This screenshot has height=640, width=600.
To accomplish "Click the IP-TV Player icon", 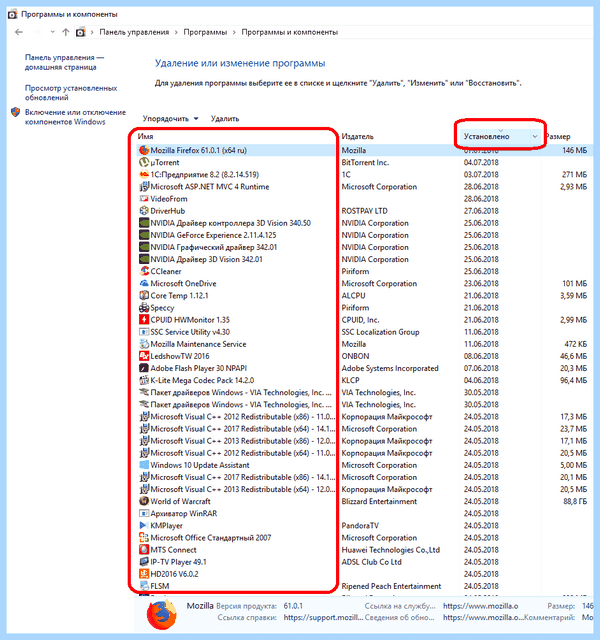I will [x=144, y=562].
